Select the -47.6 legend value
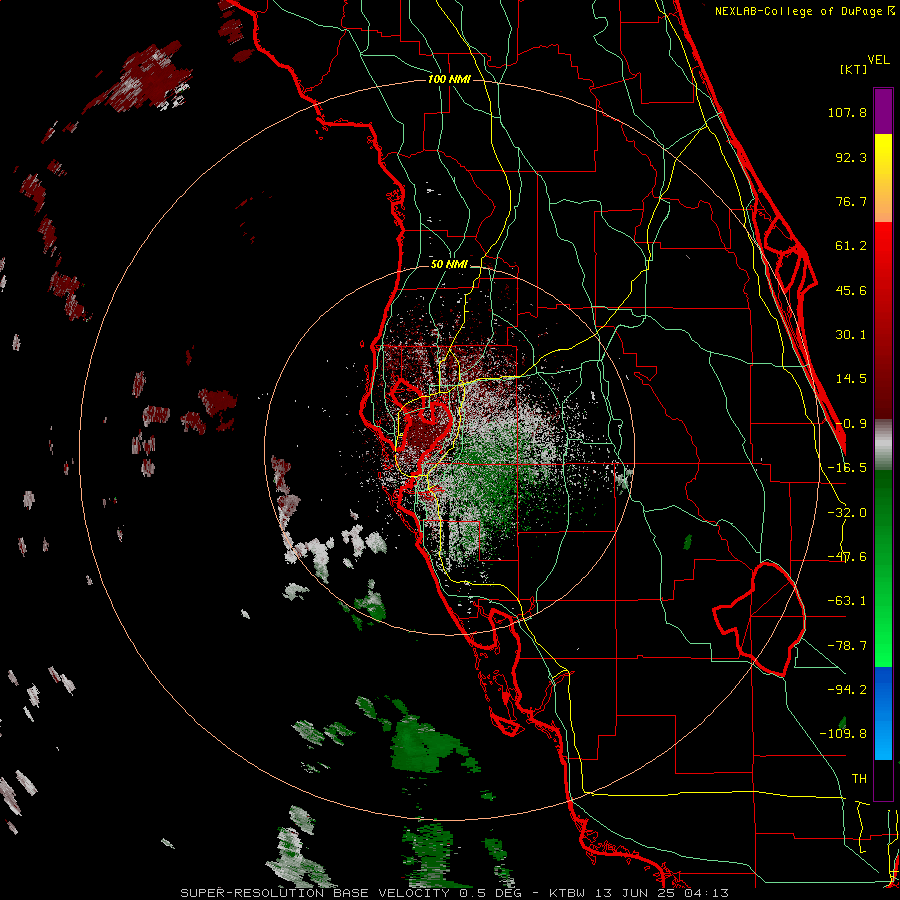900x900 pixels. click(x=847, y=557)
